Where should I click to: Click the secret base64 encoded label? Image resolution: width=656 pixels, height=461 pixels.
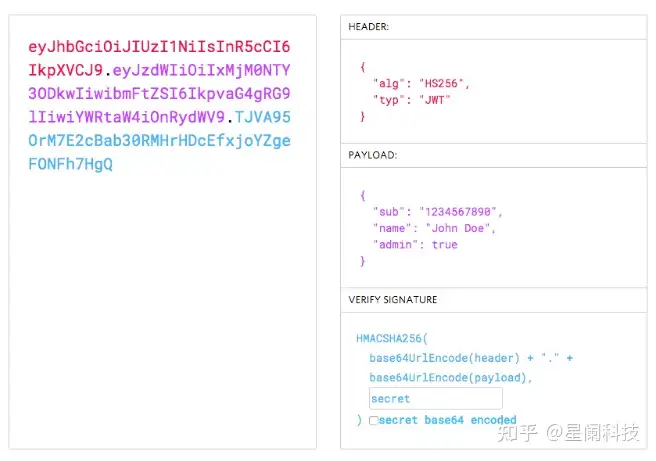448,420
